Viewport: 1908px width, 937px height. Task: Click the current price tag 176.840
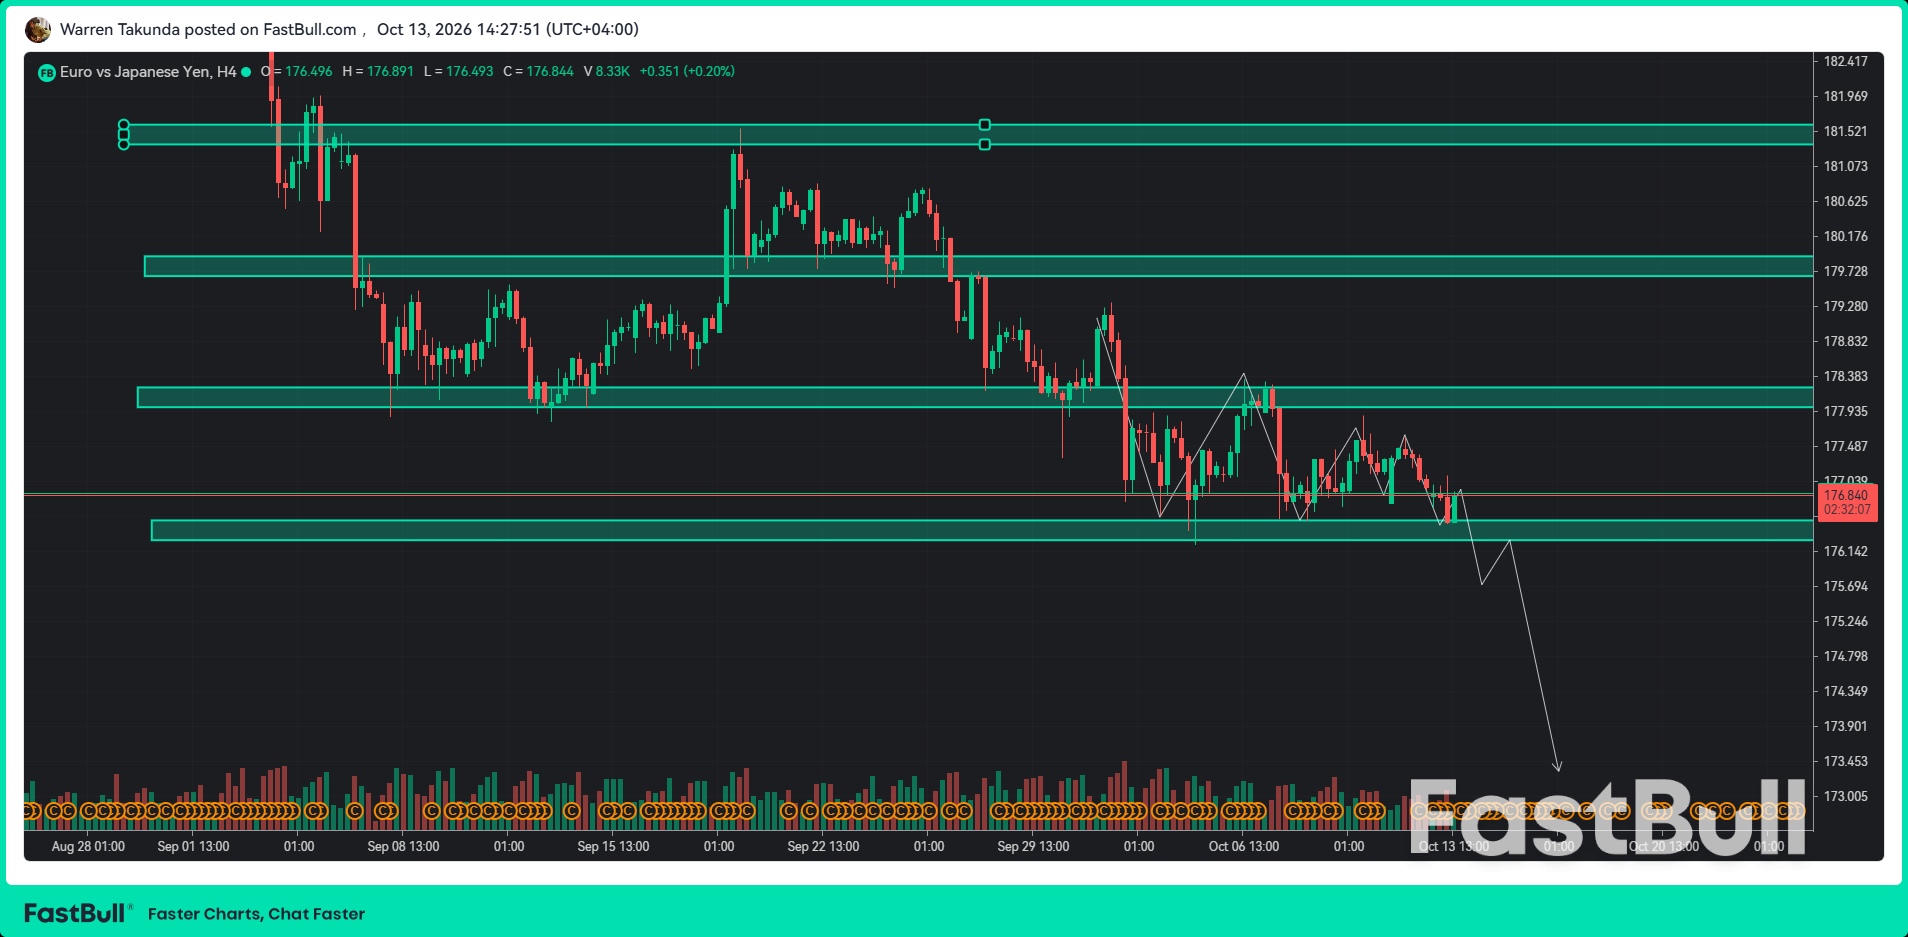(1846, 495)
